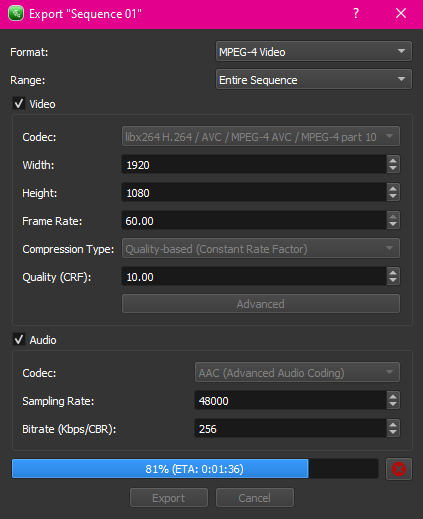Increase Sampling Rate with the up arrow
The image size is (423, 519).
(393, 396)
